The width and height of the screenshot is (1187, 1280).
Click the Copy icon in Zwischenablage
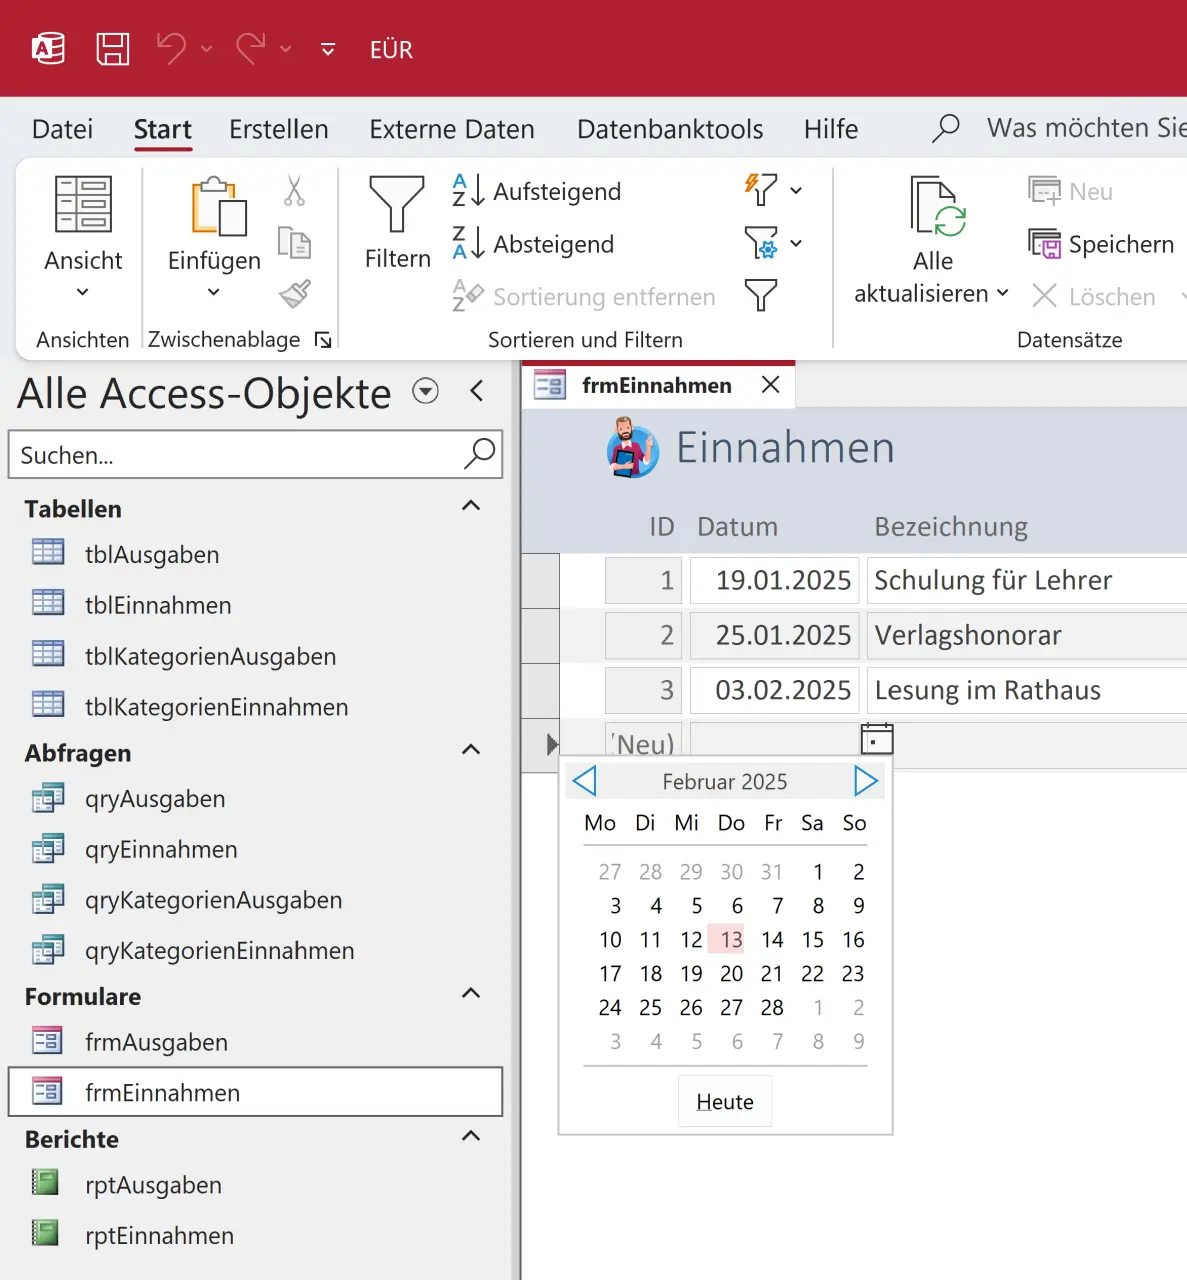click(x=294, y=243)
